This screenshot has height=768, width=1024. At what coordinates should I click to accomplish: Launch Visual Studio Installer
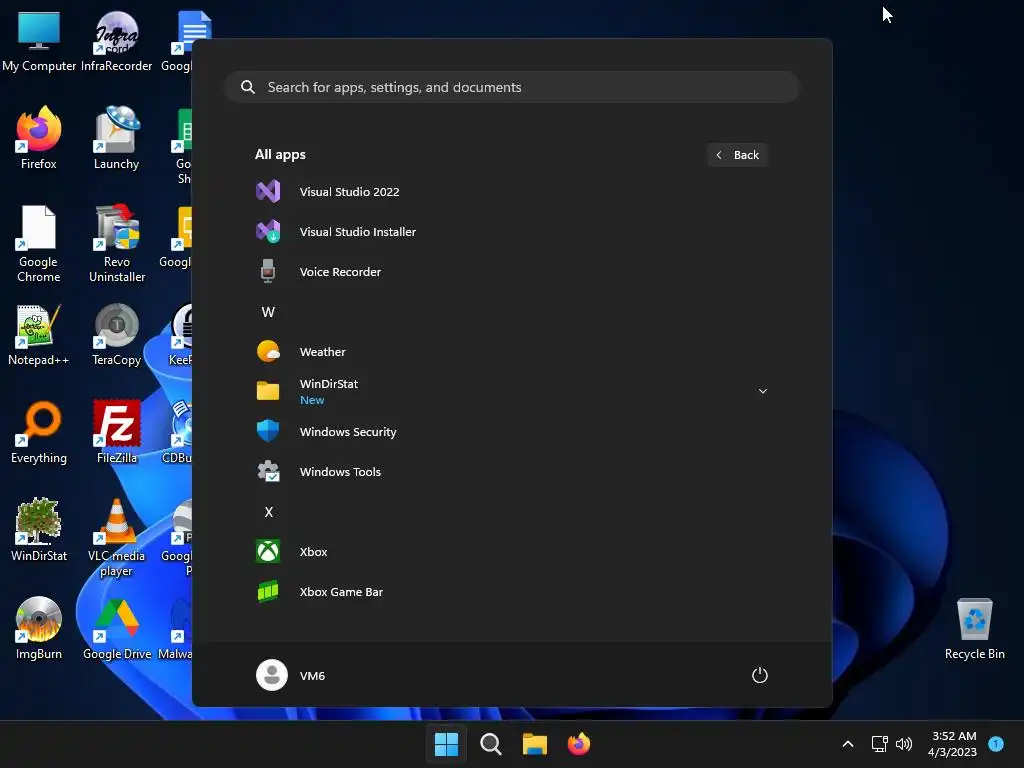pos(511,232)
